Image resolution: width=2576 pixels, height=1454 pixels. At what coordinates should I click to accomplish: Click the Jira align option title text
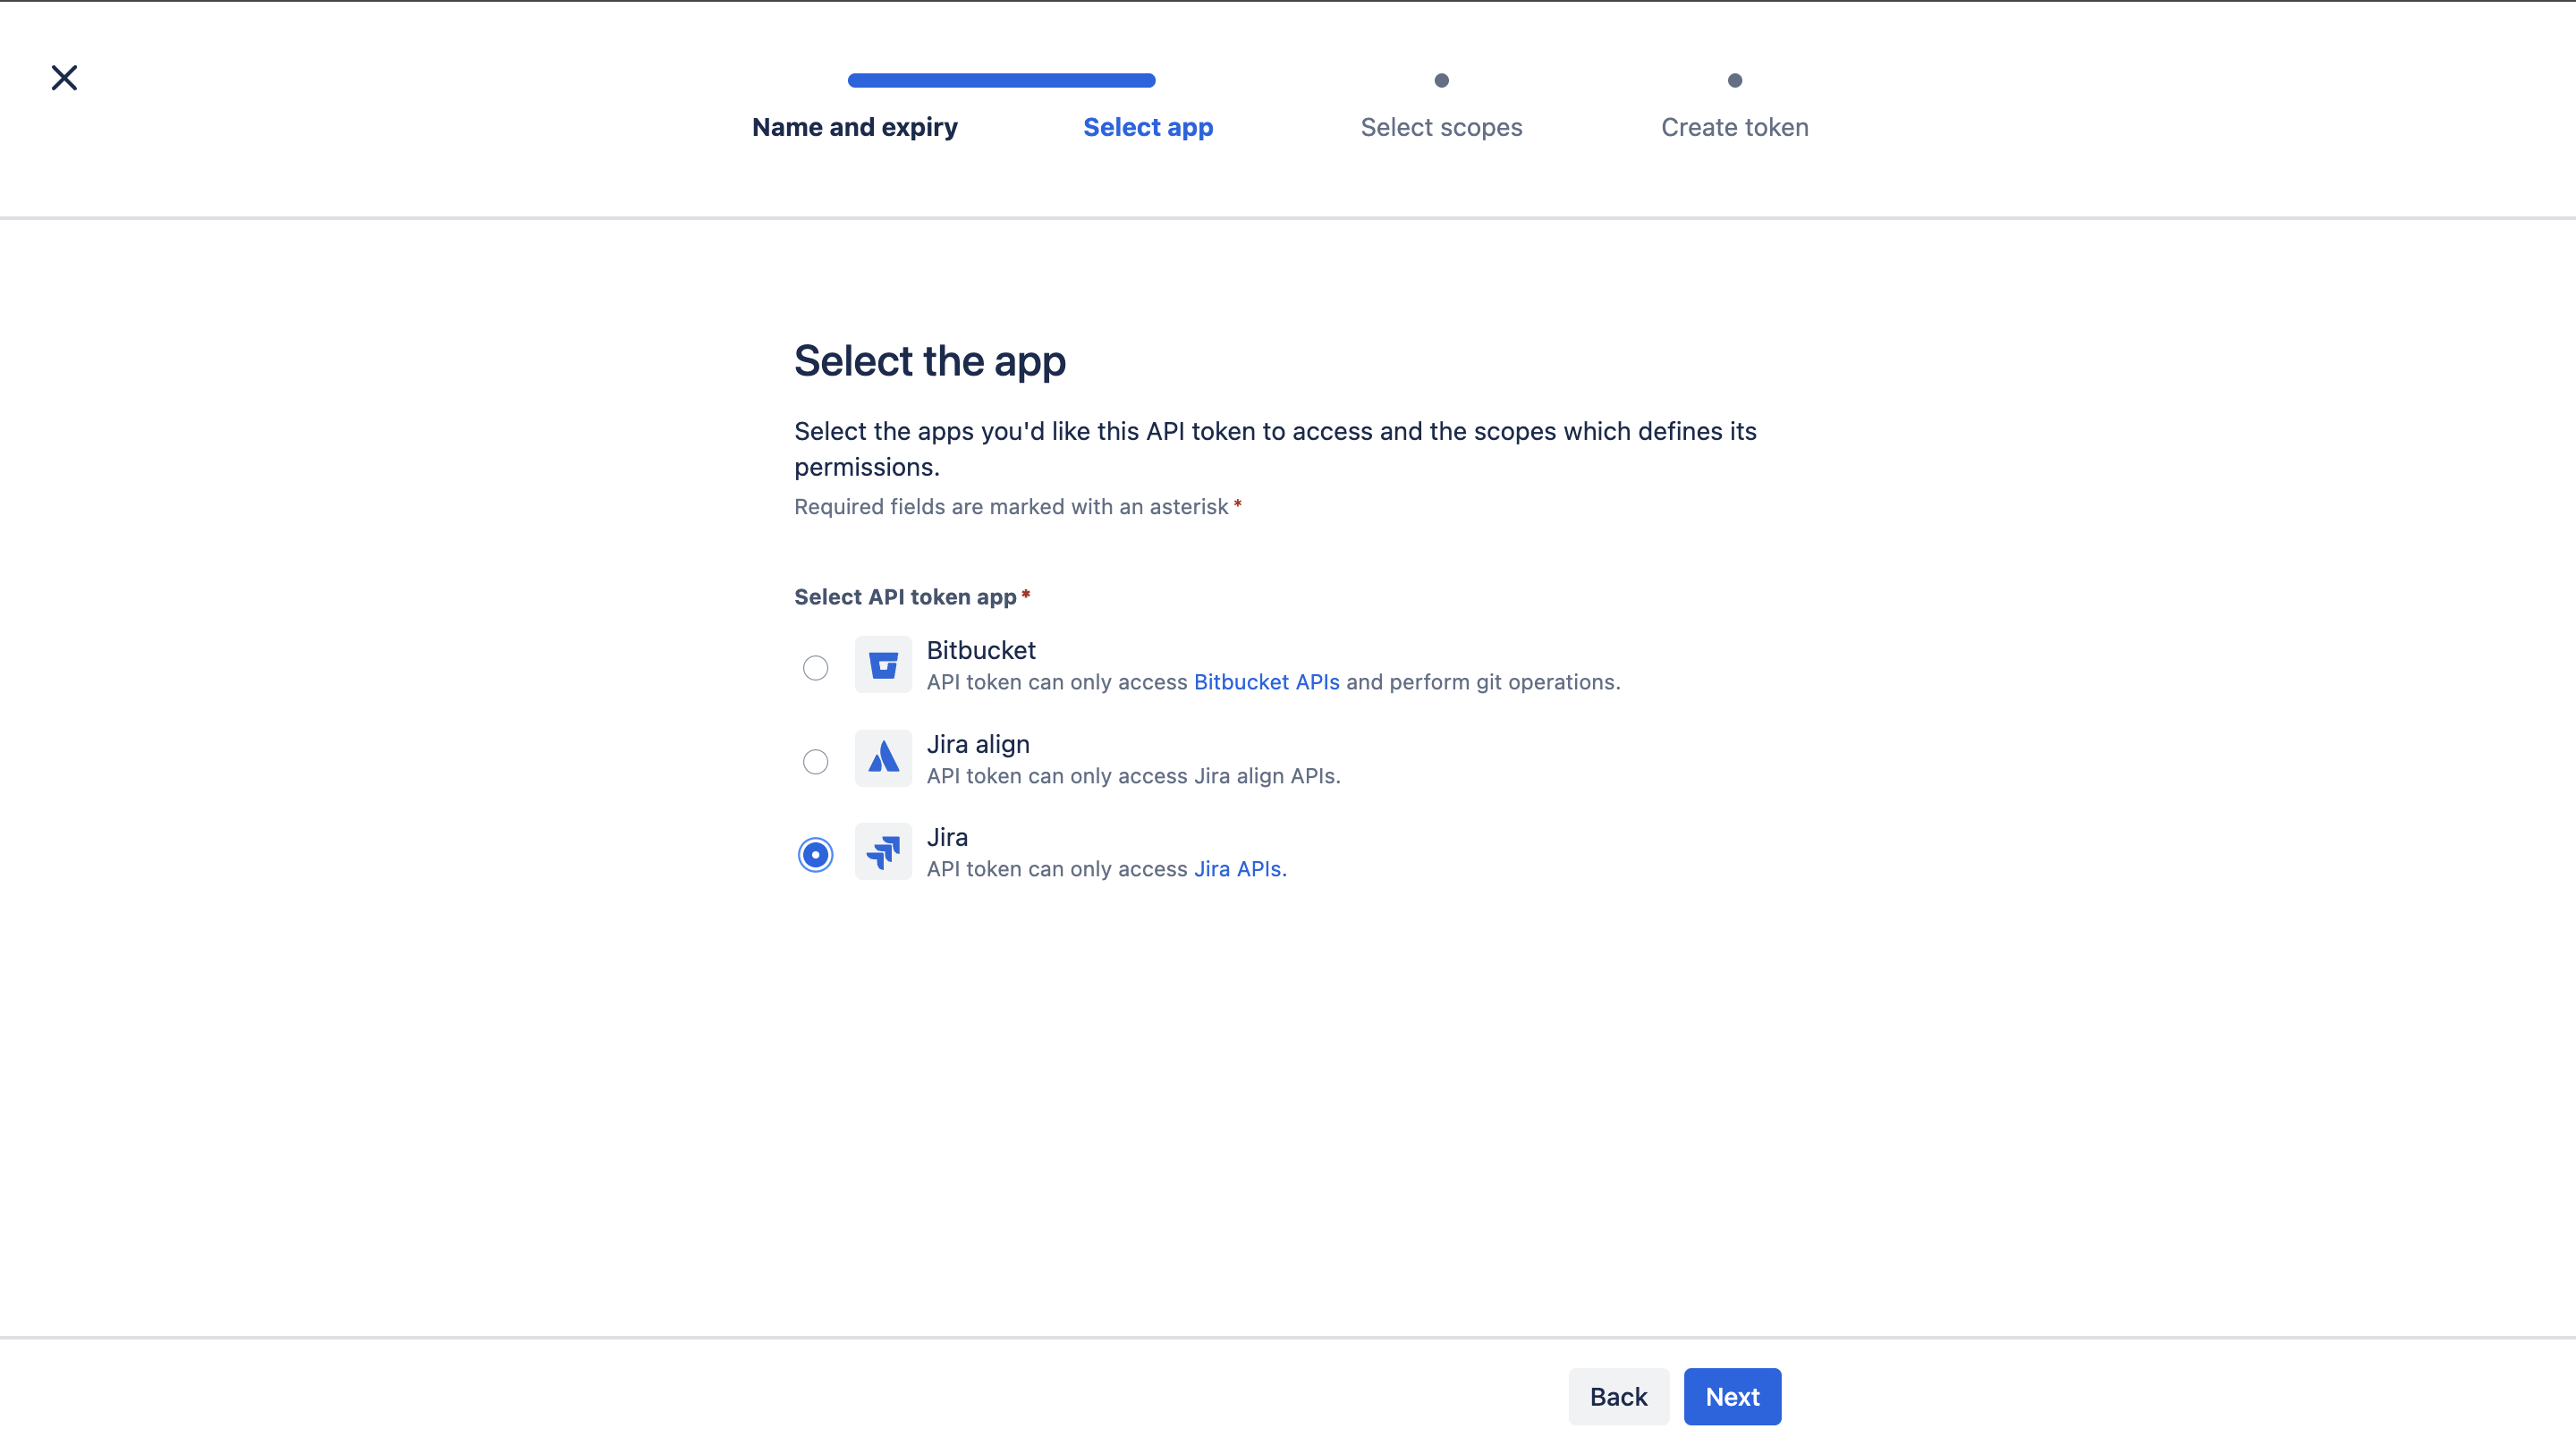tap(977, 744)
